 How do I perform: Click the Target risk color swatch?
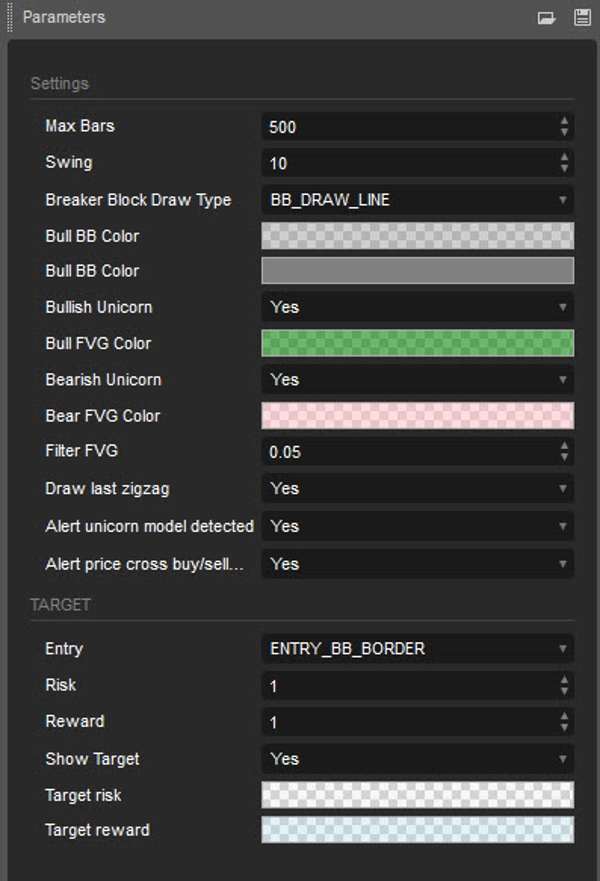coord(417,795)
